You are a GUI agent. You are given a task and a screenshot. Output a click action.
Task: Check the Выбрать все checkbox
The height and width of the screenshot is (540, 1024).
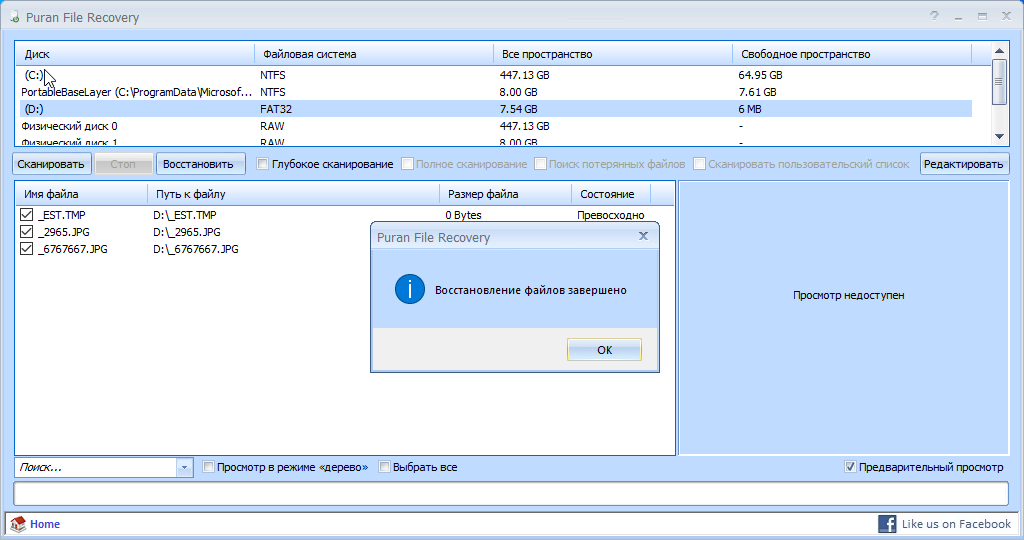pyautogui.click(x=384, y=467)
